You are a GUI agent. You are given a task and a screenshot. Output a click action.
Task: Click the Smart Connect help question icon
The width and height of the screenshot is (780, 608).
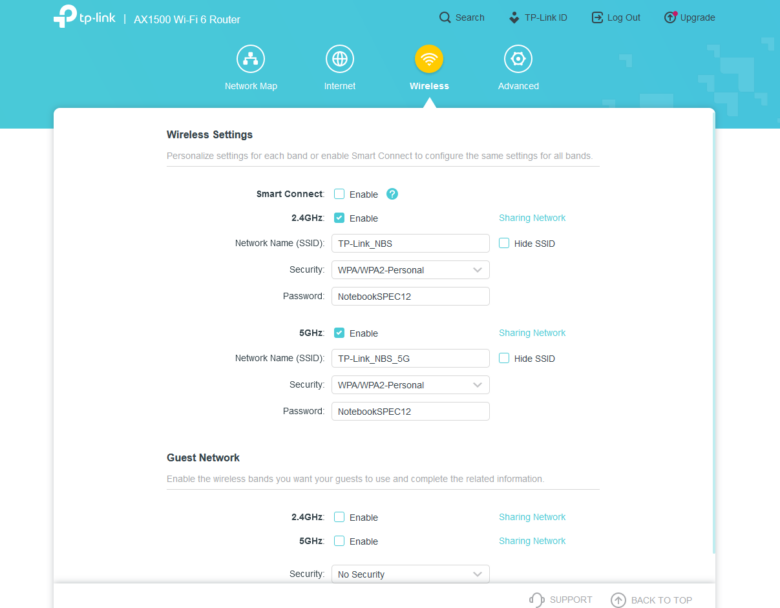(392, 194)
